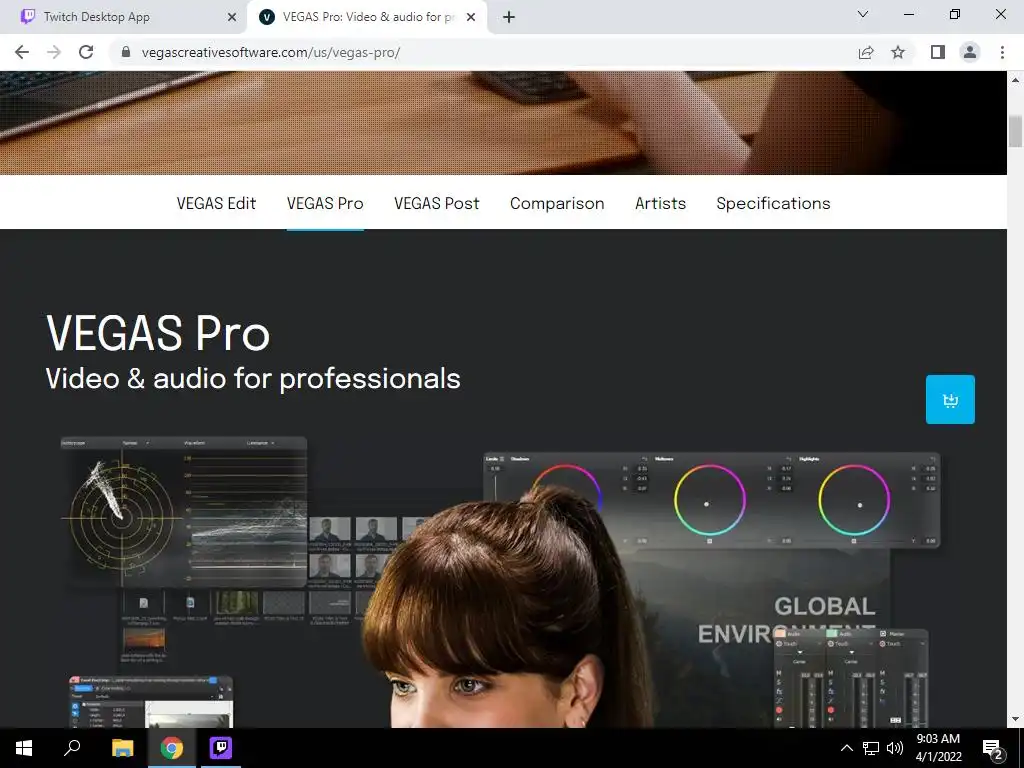Click the Chrome taskbar icon

[x=172, y=748]
